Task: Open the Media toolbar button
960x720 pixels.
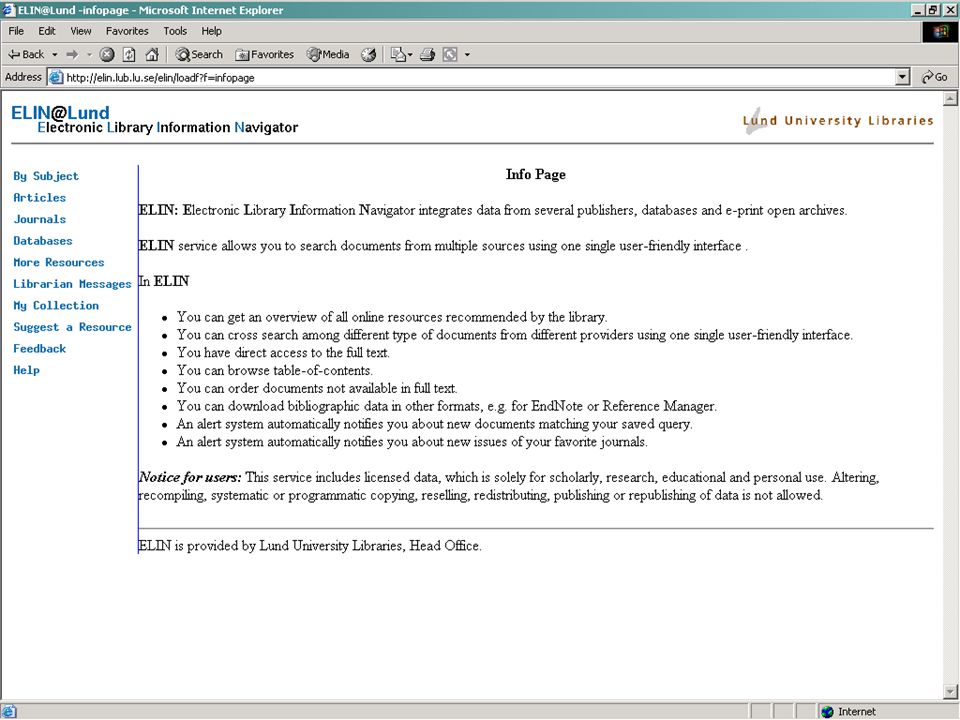Action: pos(329,54)
